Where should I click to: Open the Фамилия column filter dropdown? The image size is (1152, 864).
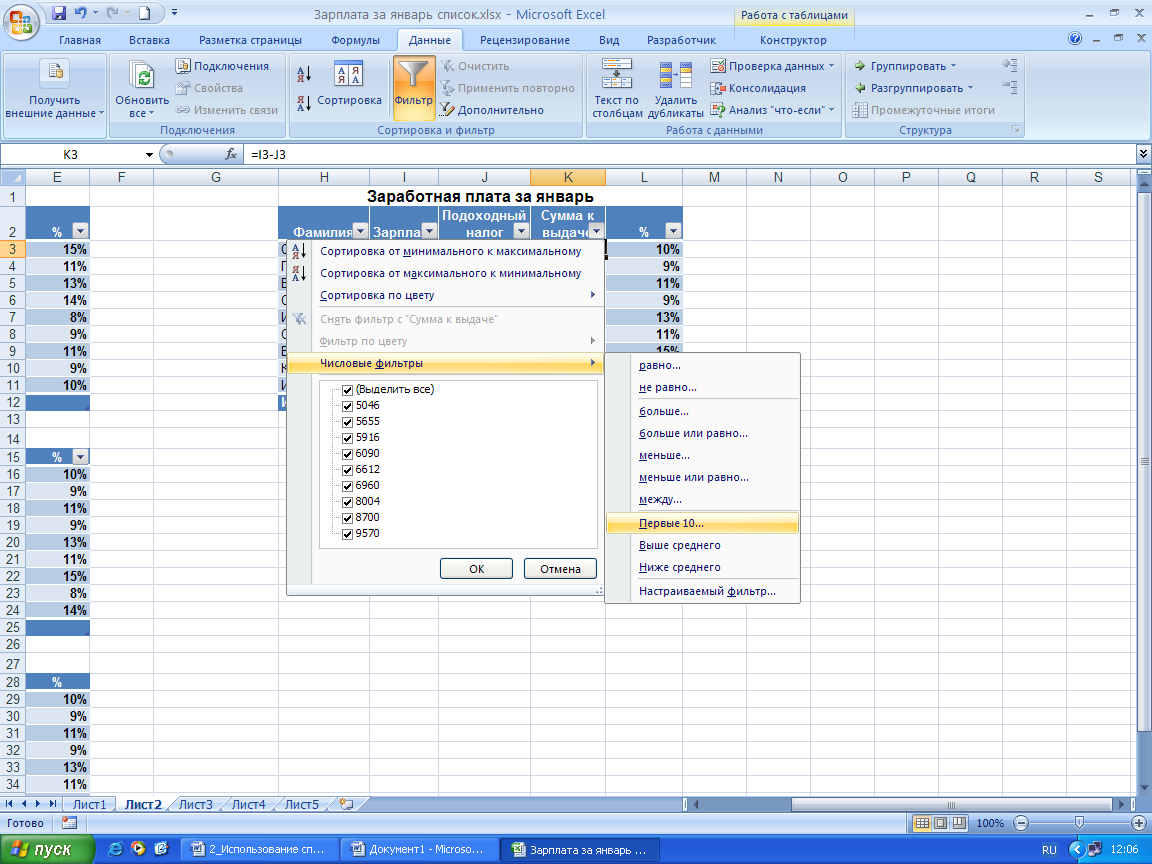coord(360,231)
